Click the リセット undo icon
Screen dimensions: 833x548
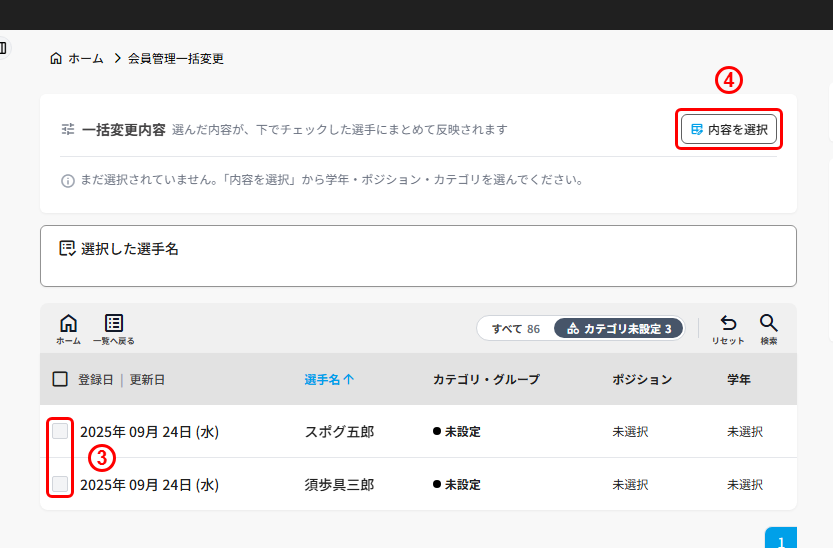pyautogui.click(x=728, y=329)
